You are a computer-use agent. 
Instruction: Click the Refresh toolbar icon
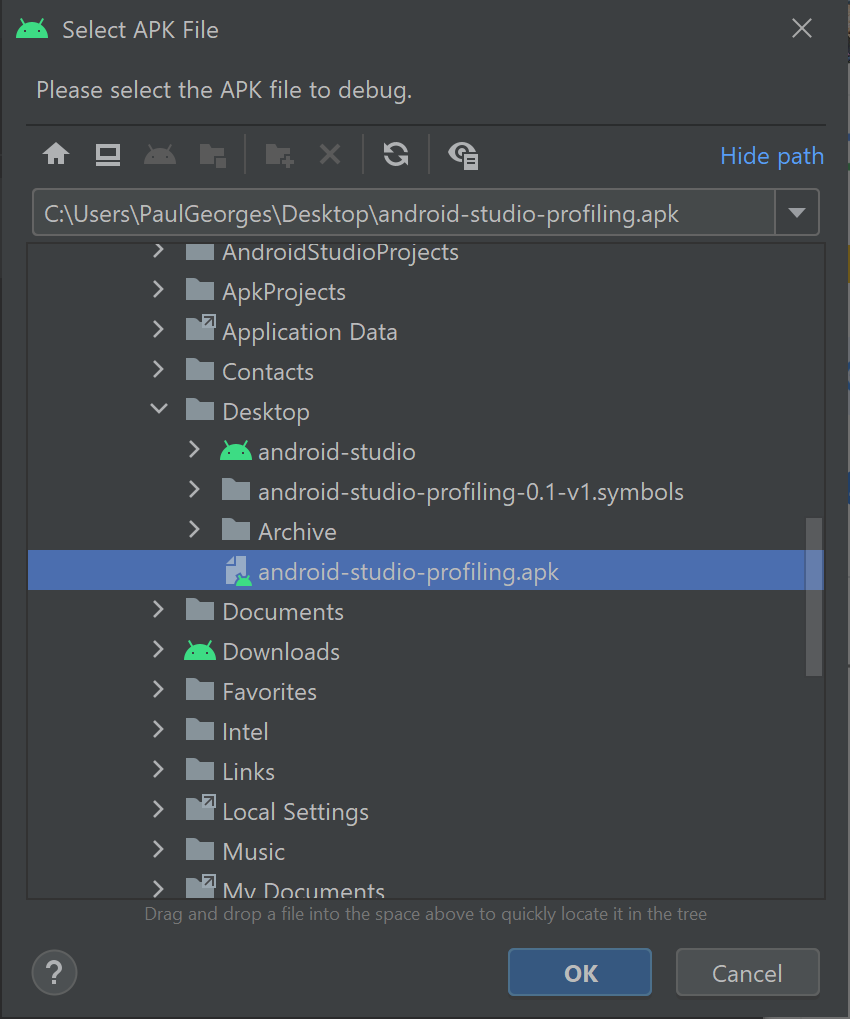pyautogui.click(x=396, y=155)
